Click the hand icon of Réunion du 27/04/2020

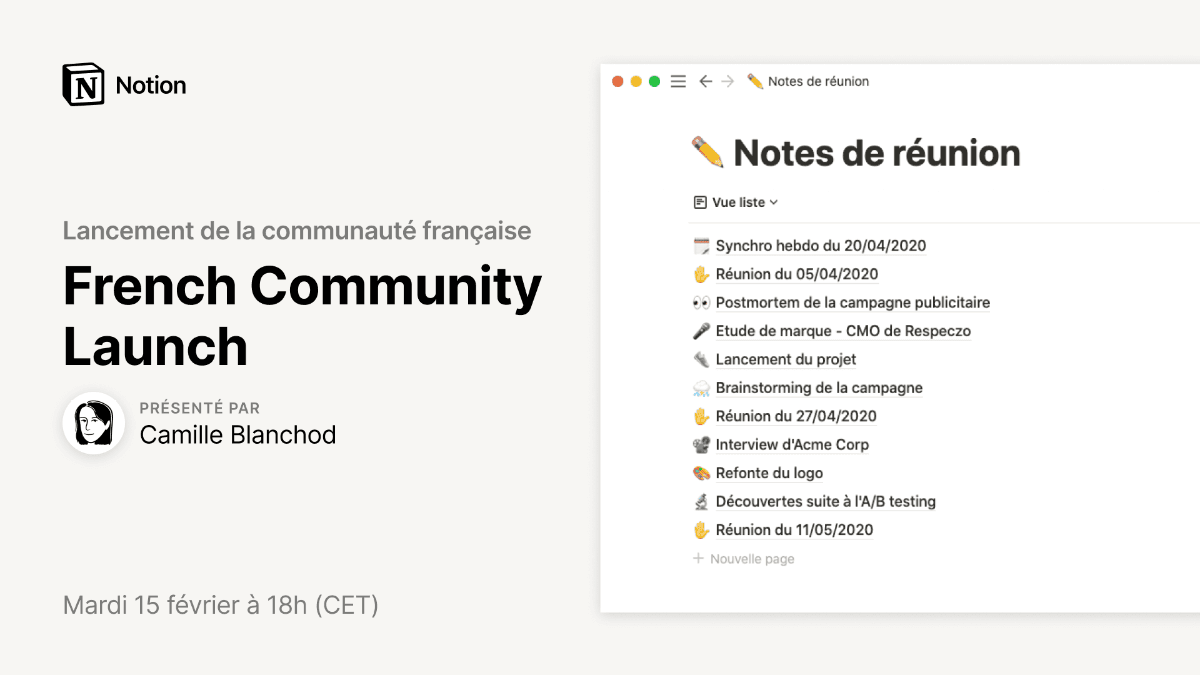point(701,416)
